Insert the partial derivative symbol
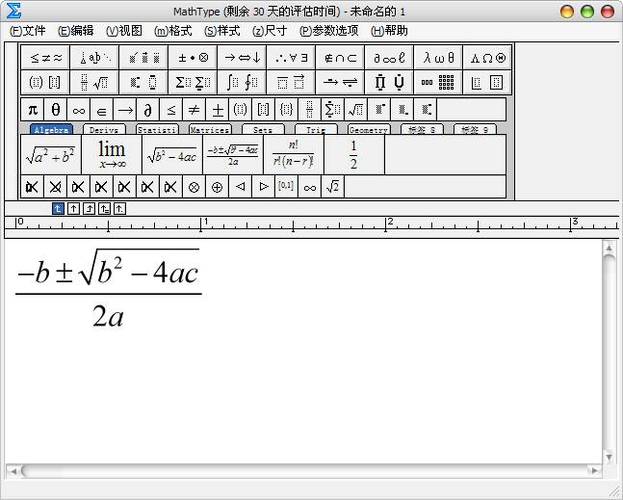The height and width of the screenshot is (500, 623). pos(148,109)
